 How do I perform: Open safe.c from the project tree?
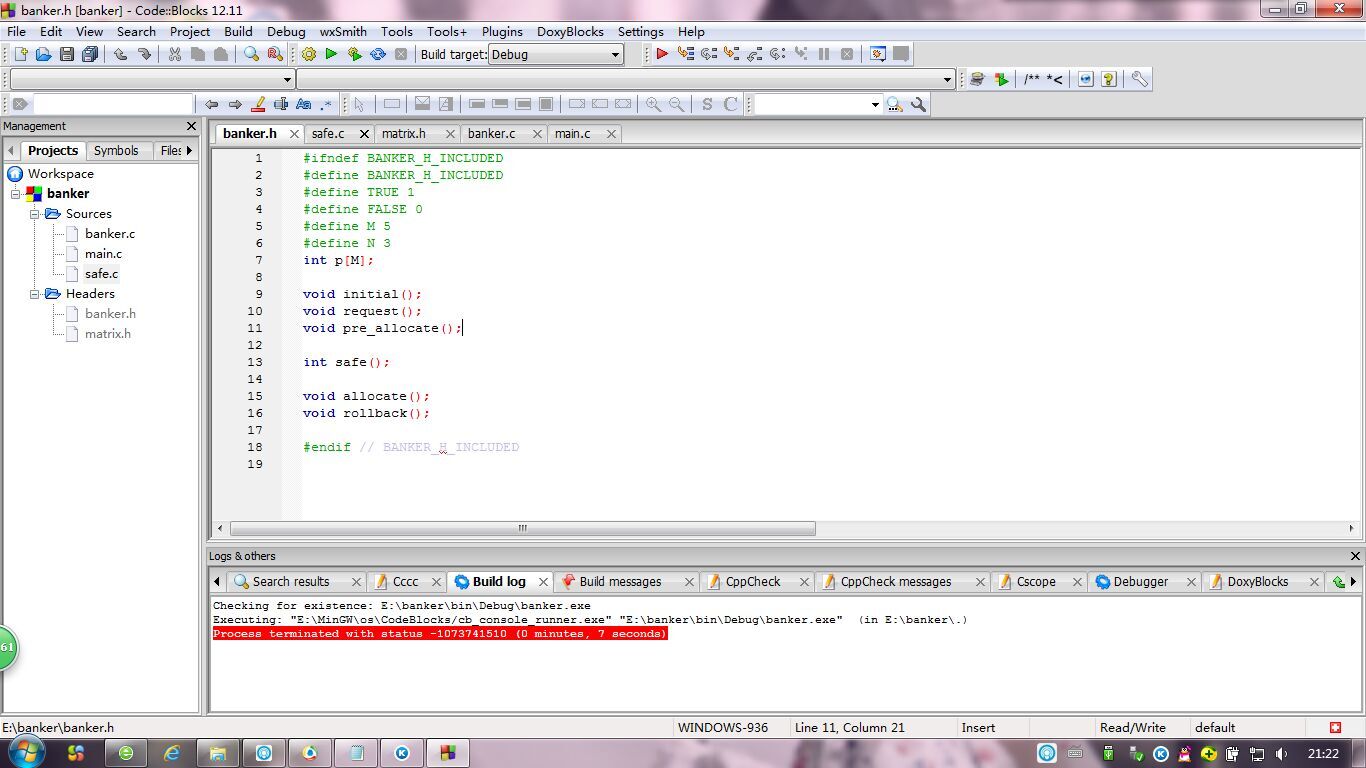coord(101,273)
